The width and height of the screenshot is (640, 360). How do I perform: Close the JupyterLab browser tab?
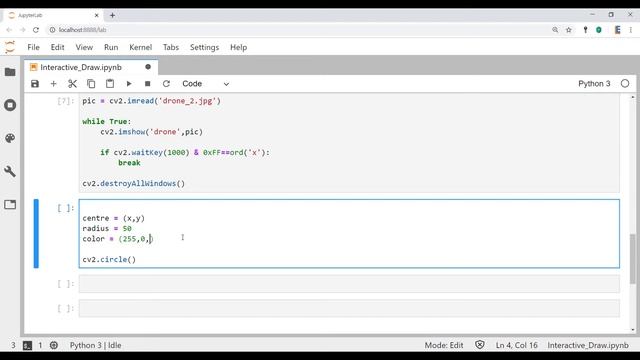tap(97, 16)
